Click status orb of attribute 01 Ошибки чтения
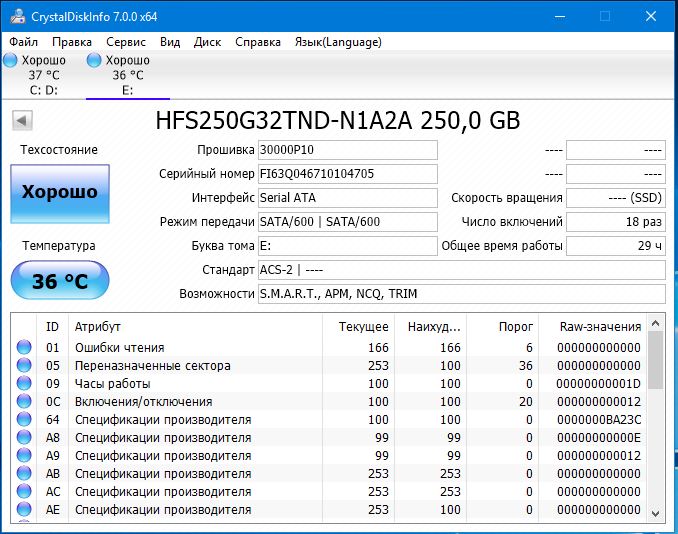This screenshot has width=678, height=534. [24, 347]
